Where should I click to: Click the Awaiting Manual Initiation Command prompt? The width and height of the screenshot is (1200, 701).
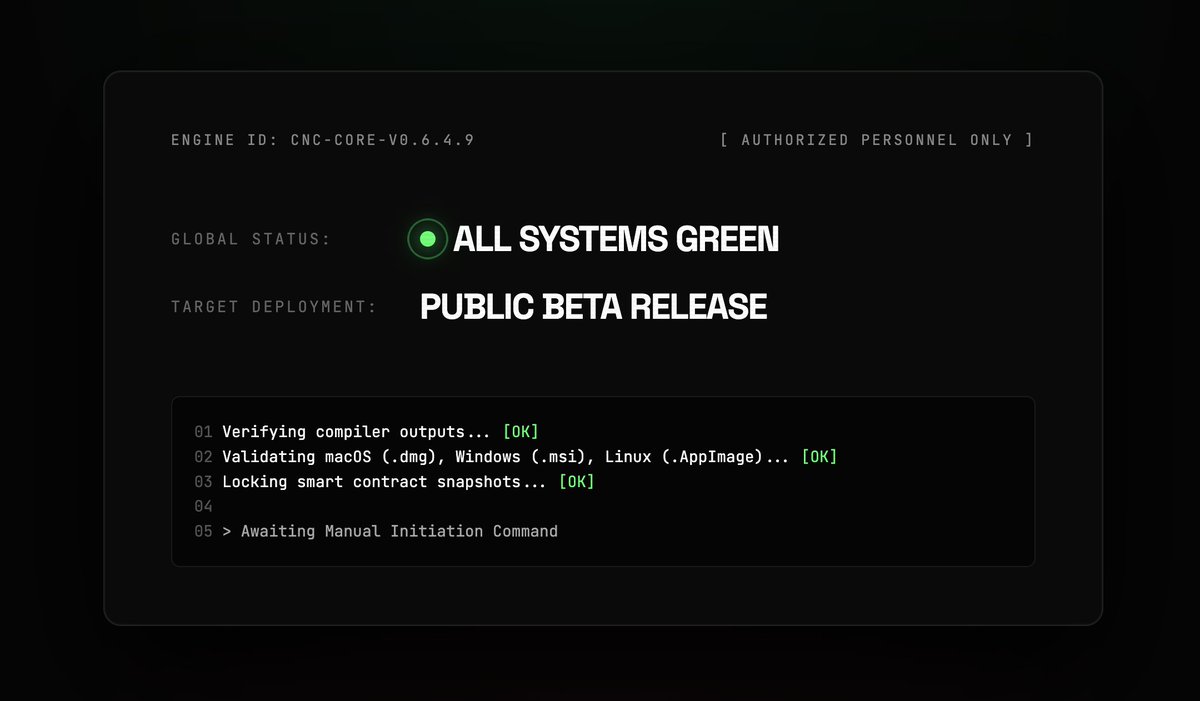pyautogui.click(x=390, y=531)
